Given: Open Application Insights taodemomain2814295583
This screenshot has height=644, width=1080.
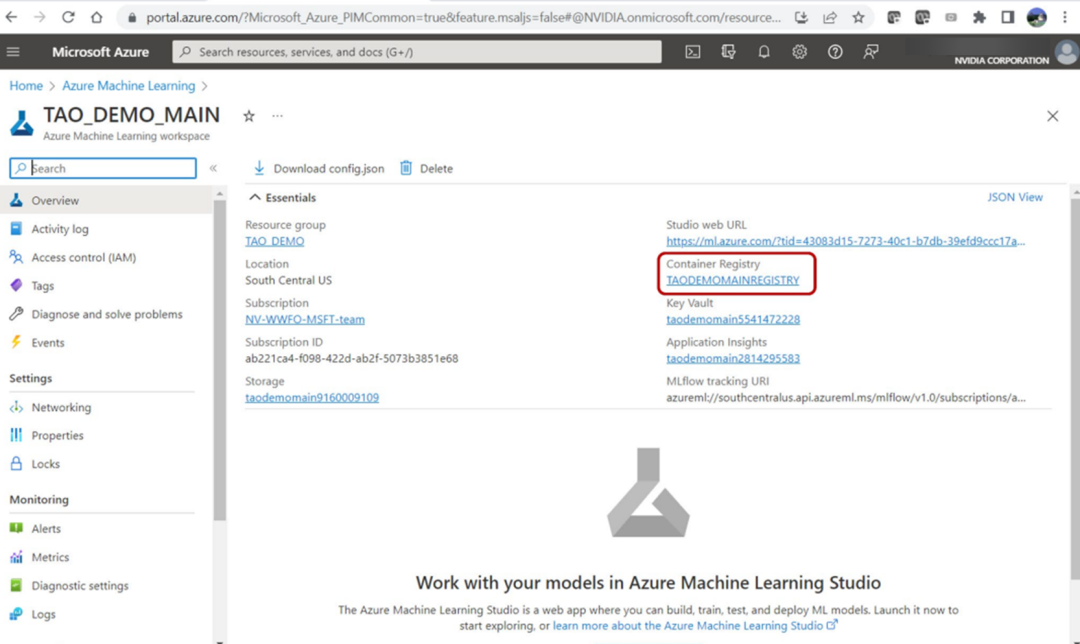Looking at the screenshot, I should click(733, 358).
